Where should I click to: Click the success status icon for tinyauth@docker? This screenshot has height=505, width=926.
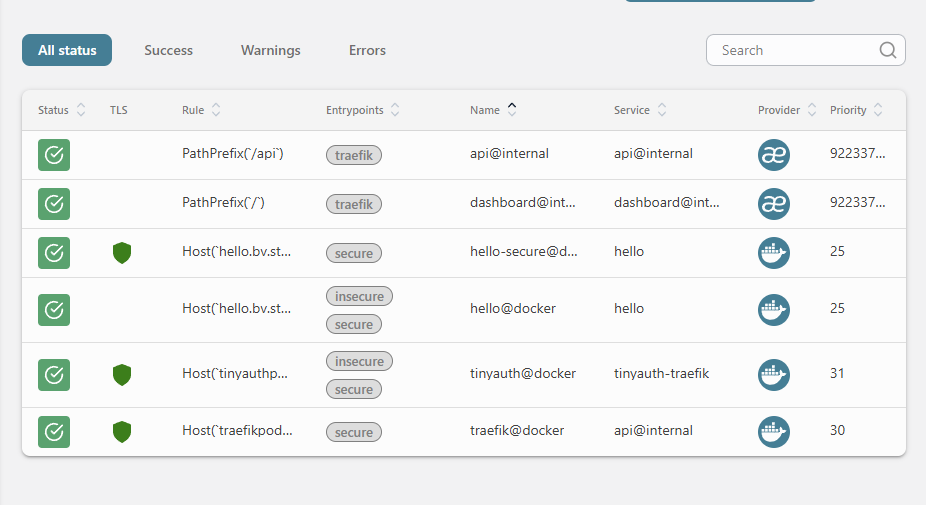(x=54, y=375)
